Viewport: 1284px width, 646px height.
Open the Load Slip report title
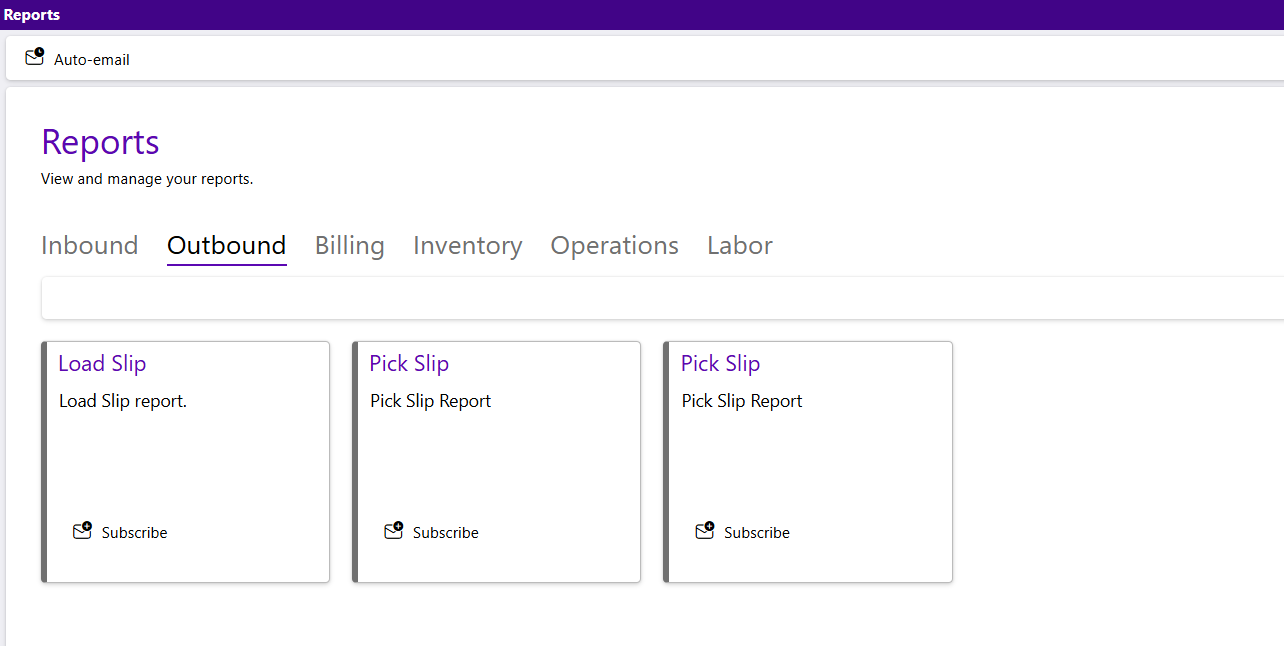[102, 364]
